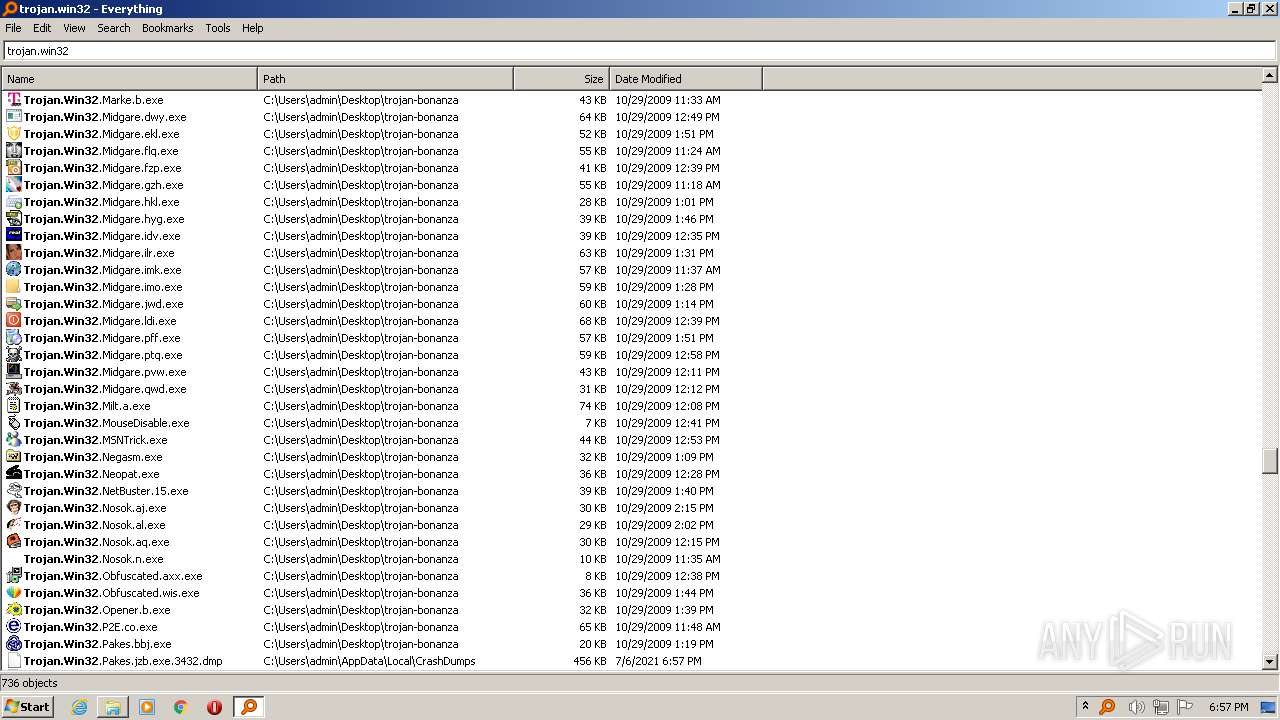Screen dimensions: 1280x720
Task: Click shield icon of Trojan.Win32.Midgare.ekl.exe
Action: 14,134
